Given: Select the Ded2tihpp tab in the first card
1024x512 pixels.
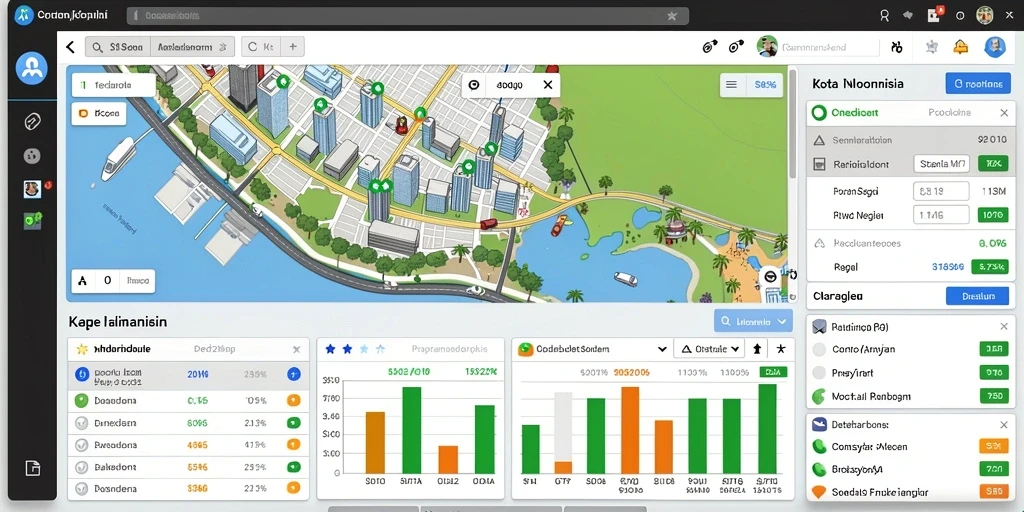Looking at the screenshot, I should [215, 349].
